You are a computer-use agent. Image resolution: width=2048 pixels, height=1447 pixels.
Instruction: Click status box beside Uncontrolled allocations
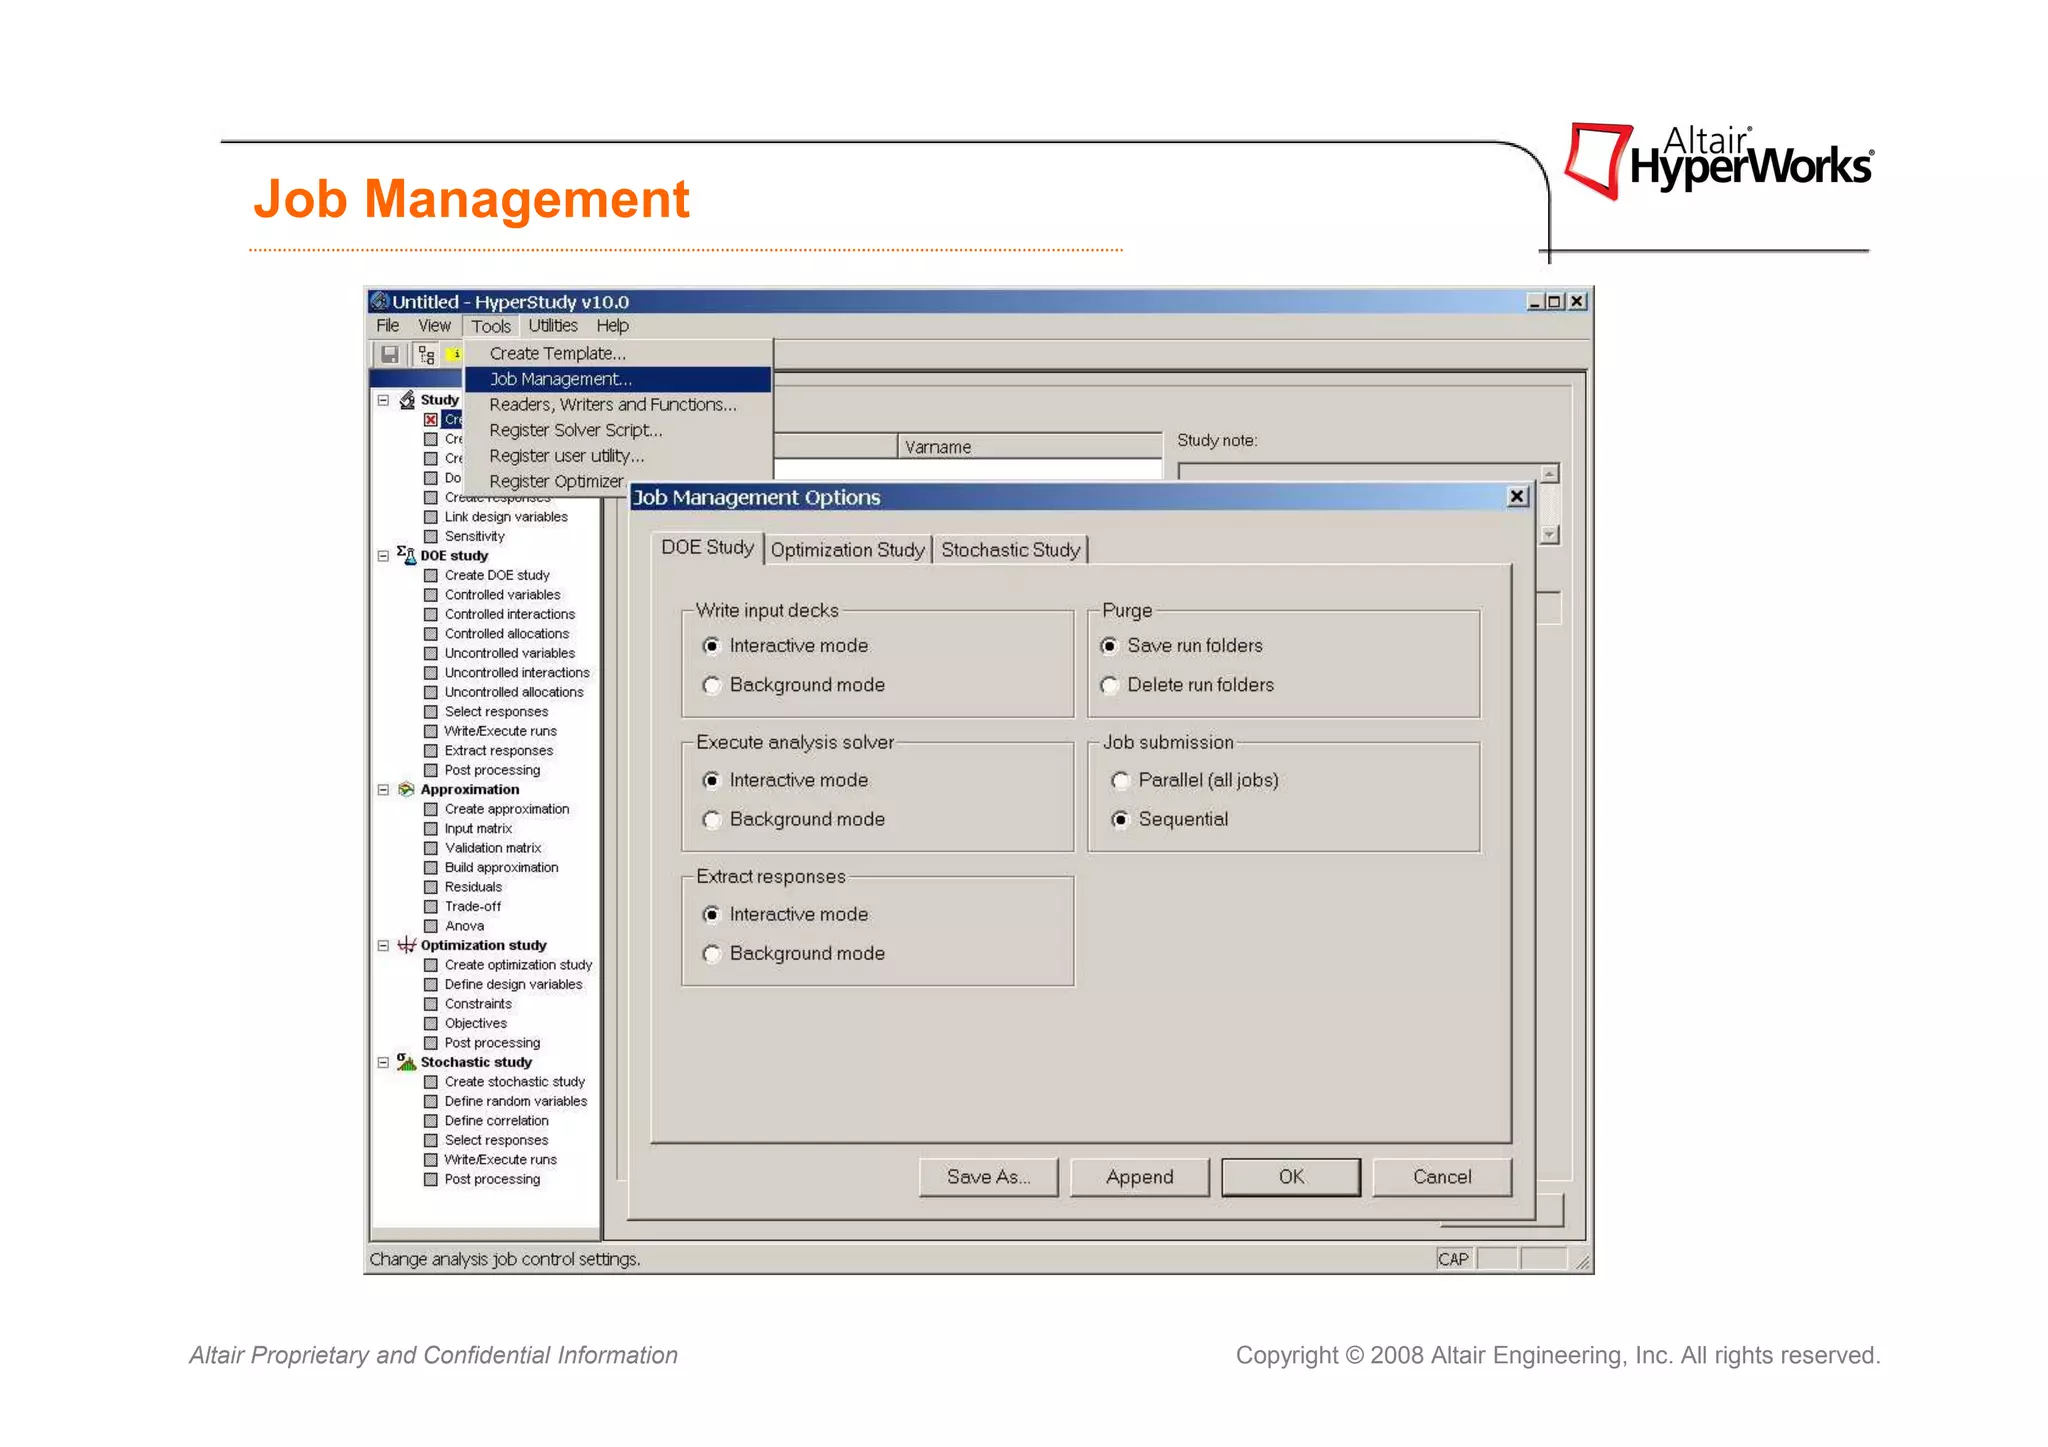point(431,692)
